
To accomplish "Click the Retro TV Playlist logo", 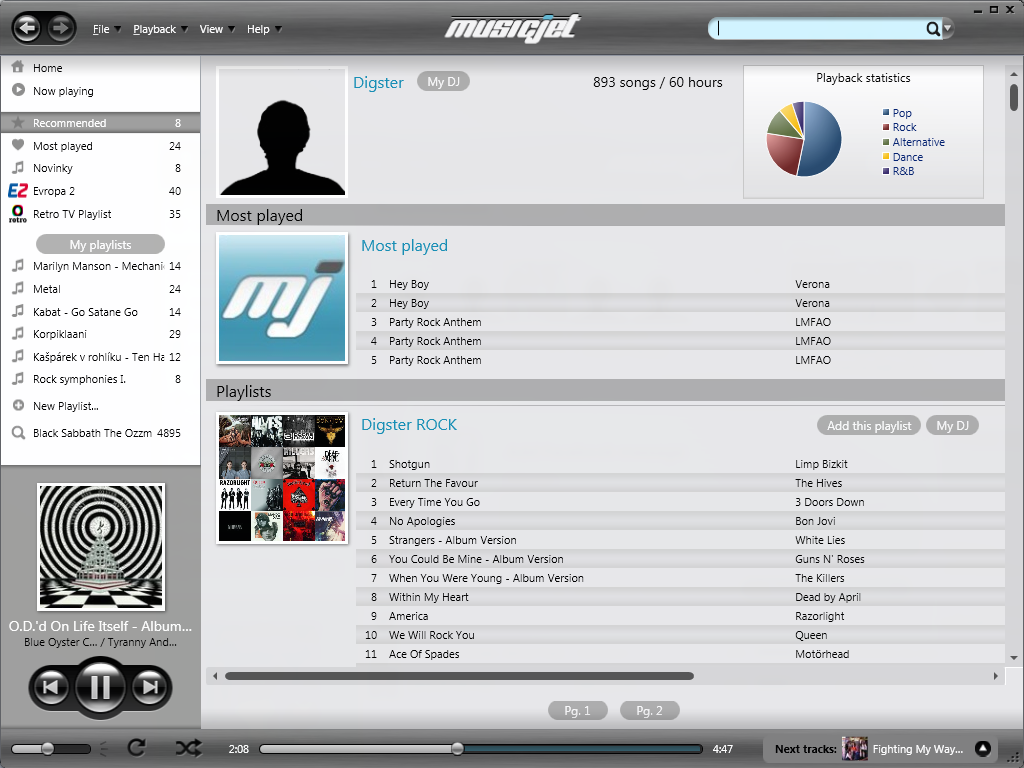I will pos(18,214).
